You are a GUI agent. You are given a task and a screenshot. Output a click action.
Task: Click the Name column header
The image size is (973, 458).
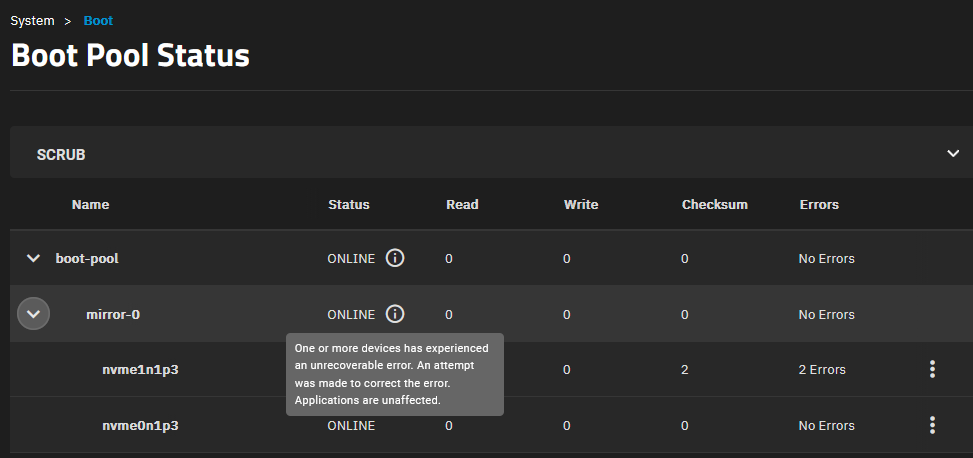(x=90, y=204)
